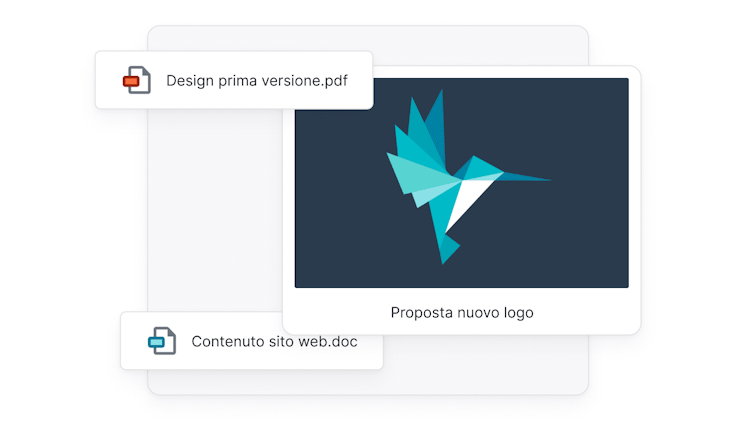
Task: Click the red badge on the PDF icon
Action: pos(131,82)
